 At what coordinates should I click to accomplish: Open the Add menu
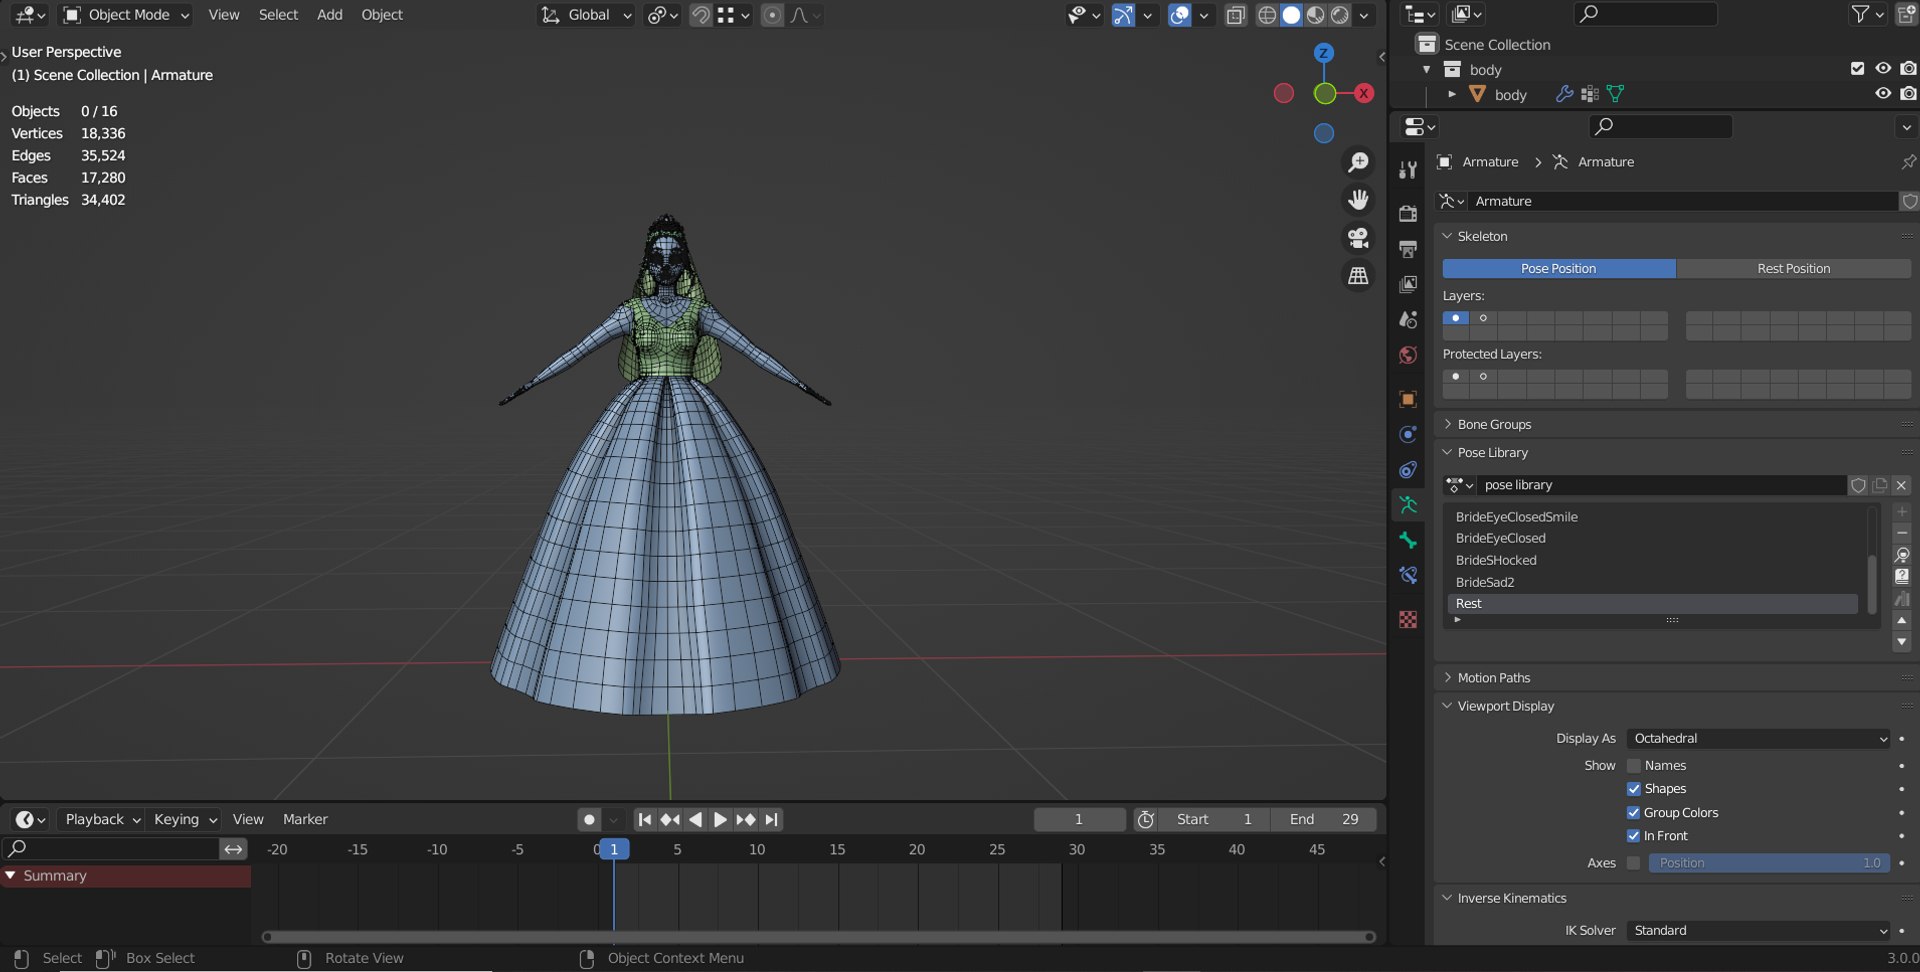click(330, 15)
